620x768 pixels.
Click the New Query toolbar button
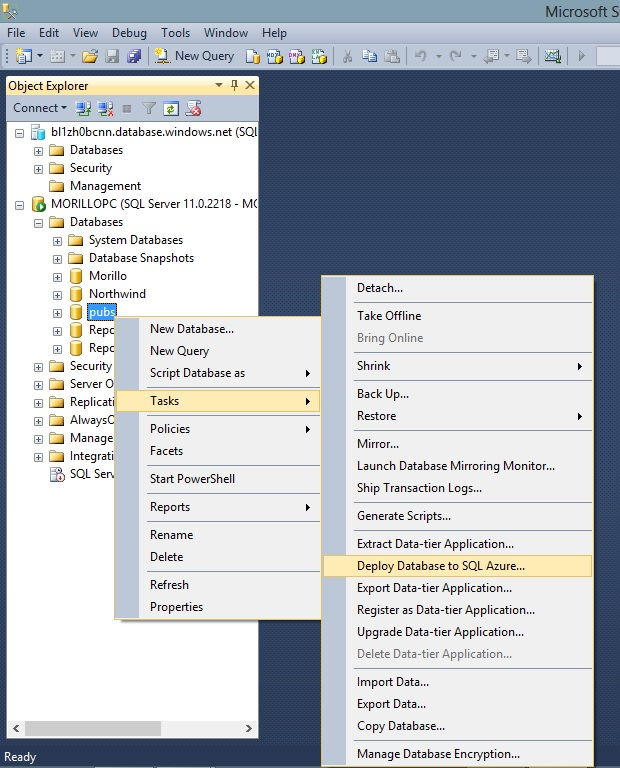[x=195, y=56]
